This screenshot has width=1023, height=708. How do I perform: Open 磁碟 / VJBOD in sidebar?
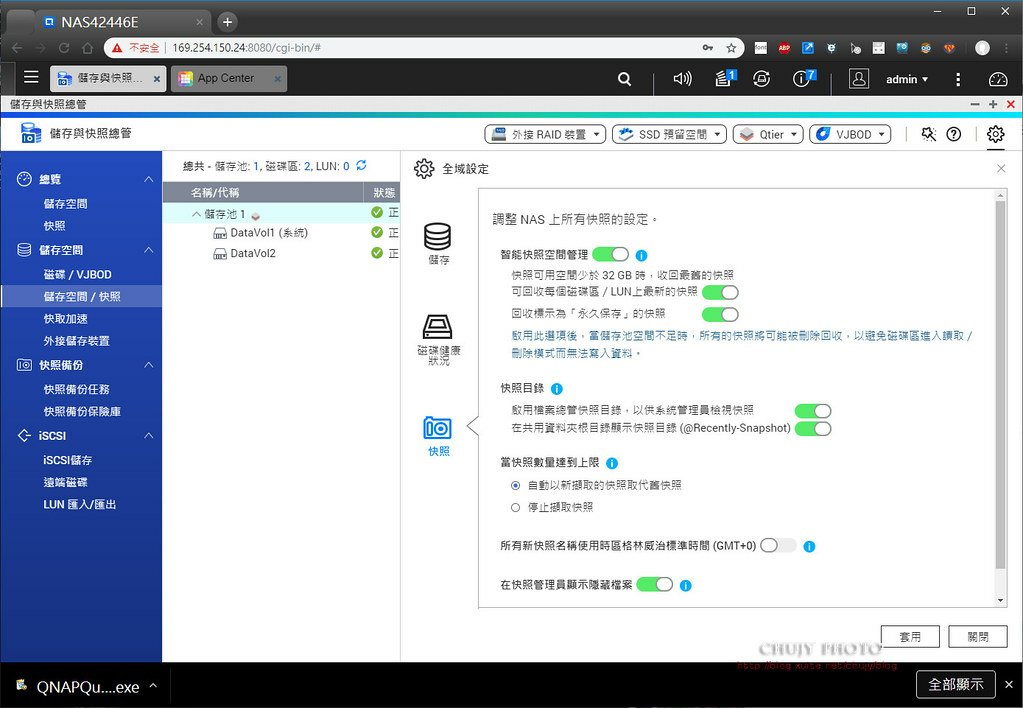(x=78, y=275)
